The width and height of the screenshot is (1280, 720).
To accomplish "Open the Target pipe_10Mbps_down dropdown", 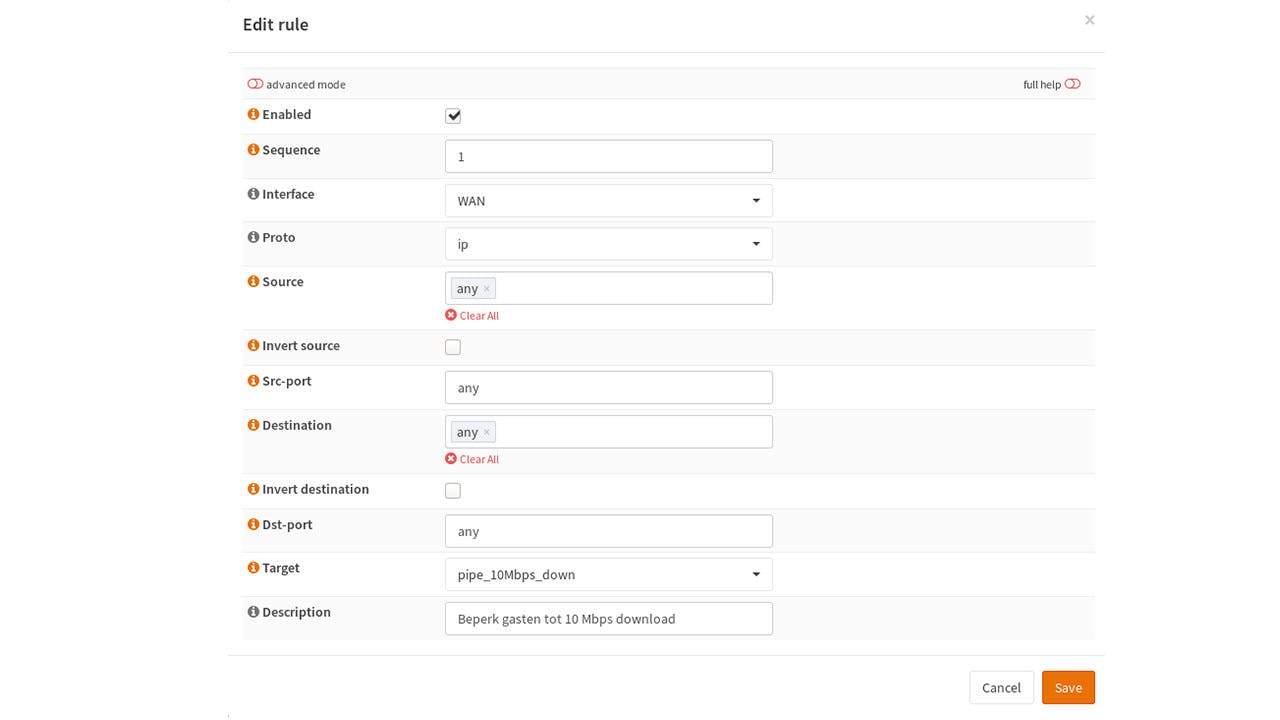I will pos(608,575).
